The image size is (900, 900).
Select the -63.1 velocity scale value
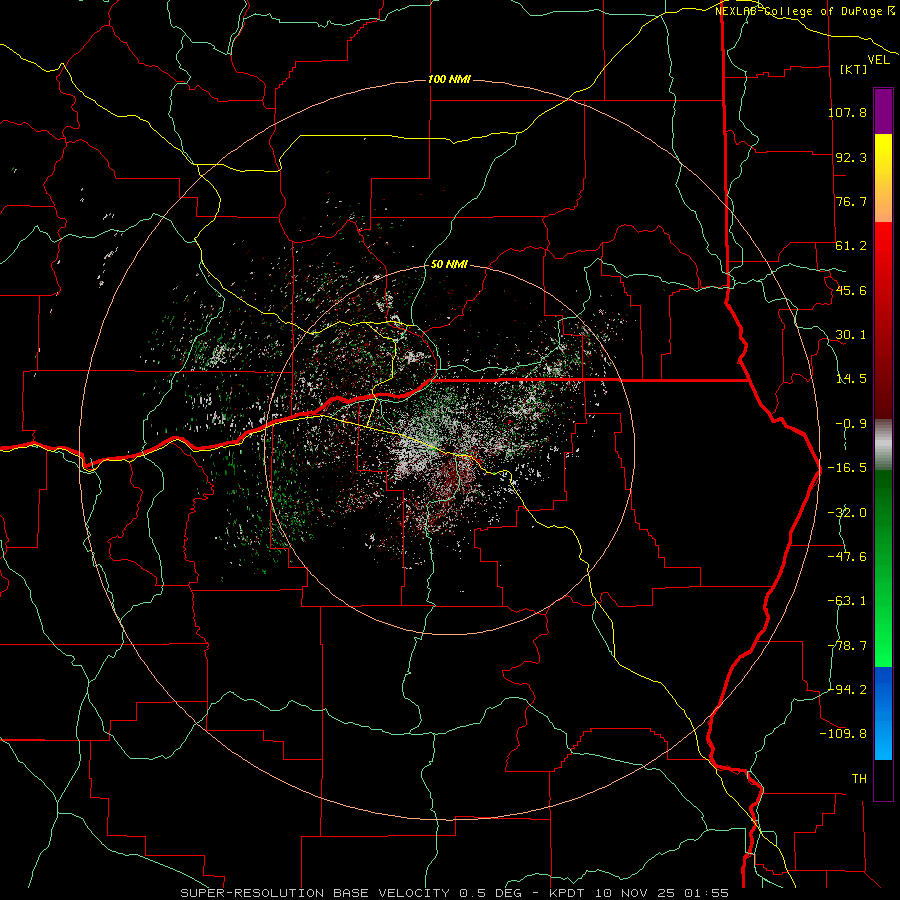(x=847, y=601)
